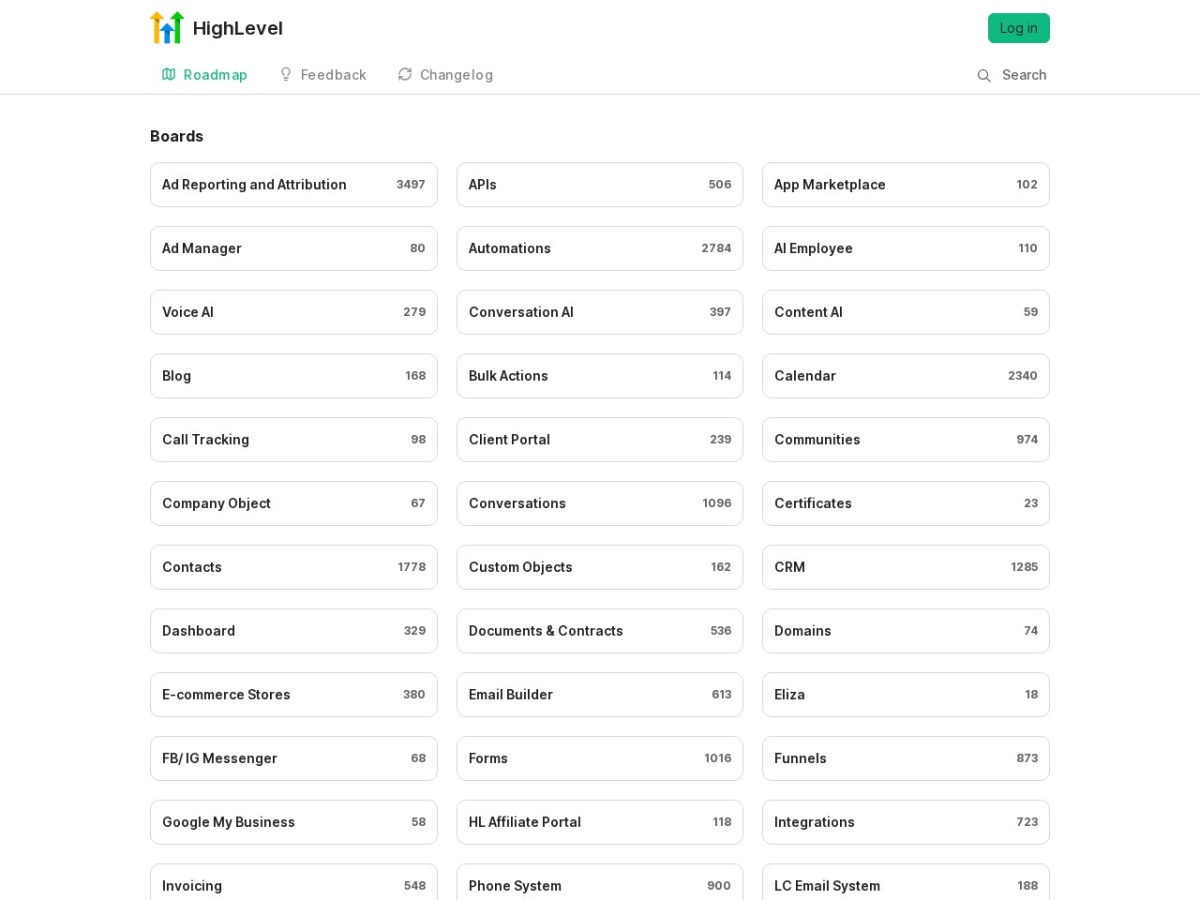Open the HighLevel home link
Image resolution: width=1200 pixels, height=900 pixels.
[x=216, y=28]
